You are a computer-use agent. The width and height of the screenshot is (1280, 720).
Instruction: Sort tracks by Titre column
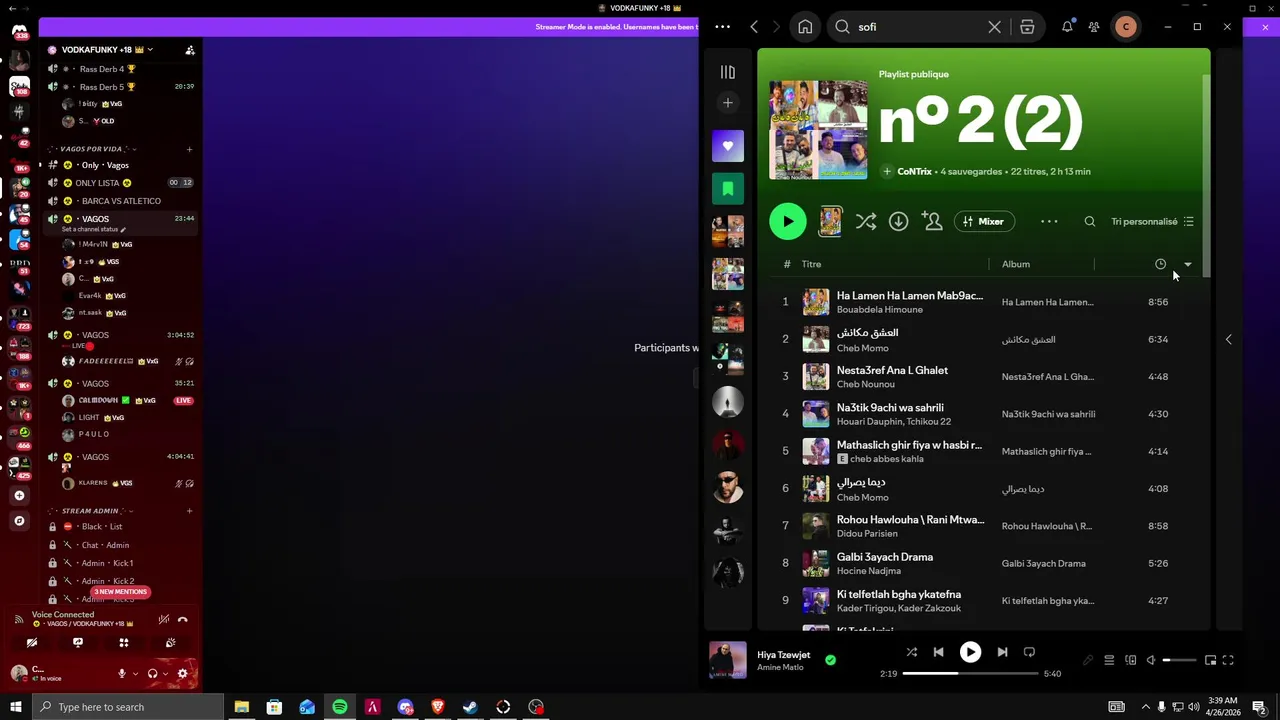[x=811, y=264]
